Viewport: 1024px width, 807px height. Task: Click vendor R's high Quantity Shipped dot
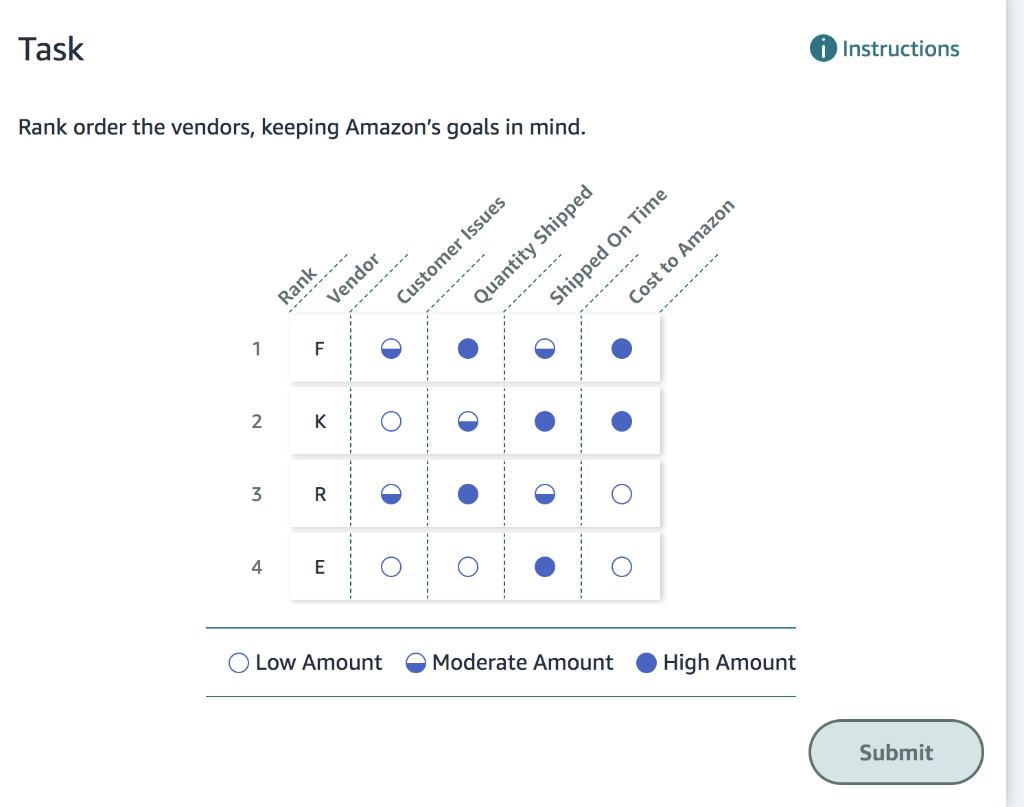(x=467, y=493)
